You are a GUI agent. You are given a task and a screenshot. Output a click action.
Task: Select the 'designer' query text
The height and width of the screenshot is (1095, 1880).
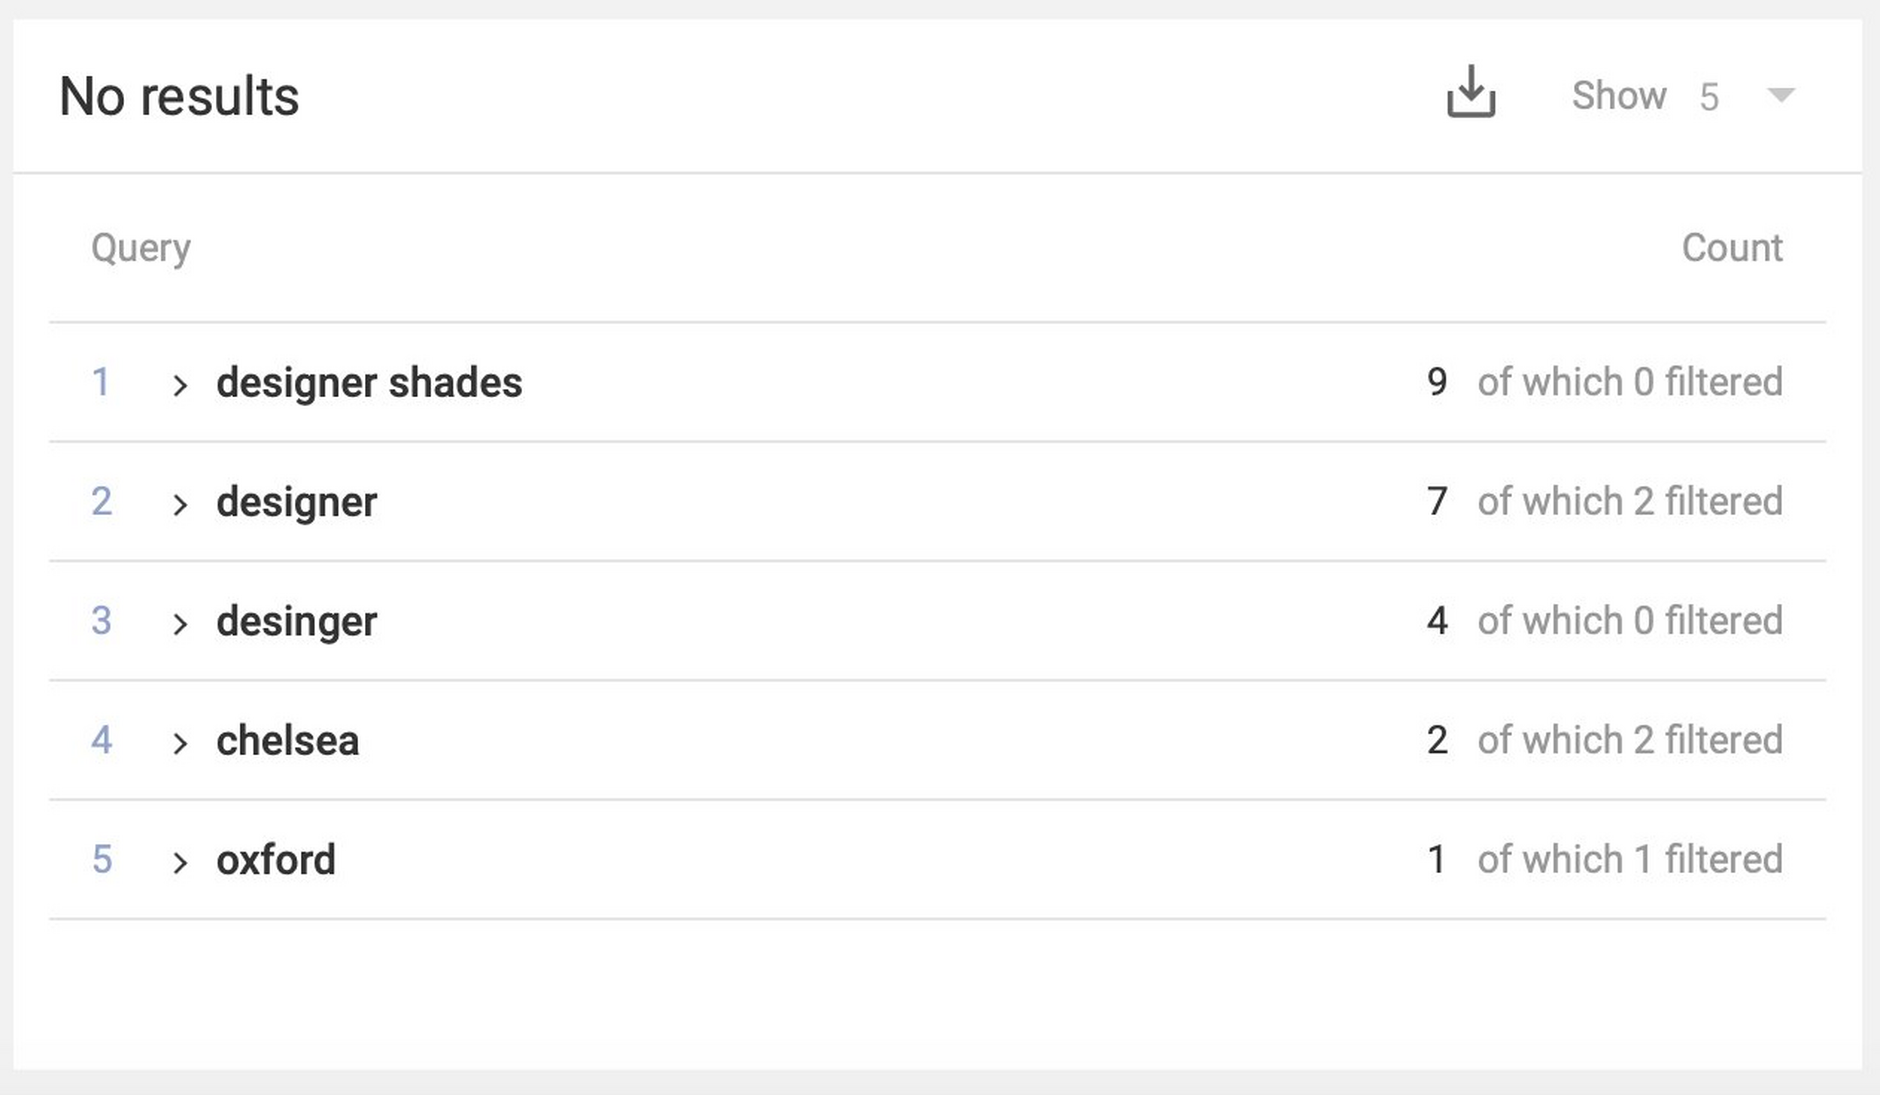point(297,502)
